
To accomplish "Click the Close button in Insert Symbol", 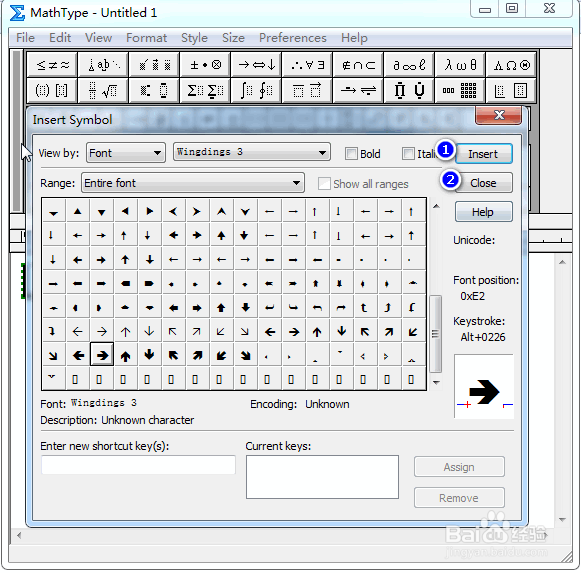I will point(484,183).
